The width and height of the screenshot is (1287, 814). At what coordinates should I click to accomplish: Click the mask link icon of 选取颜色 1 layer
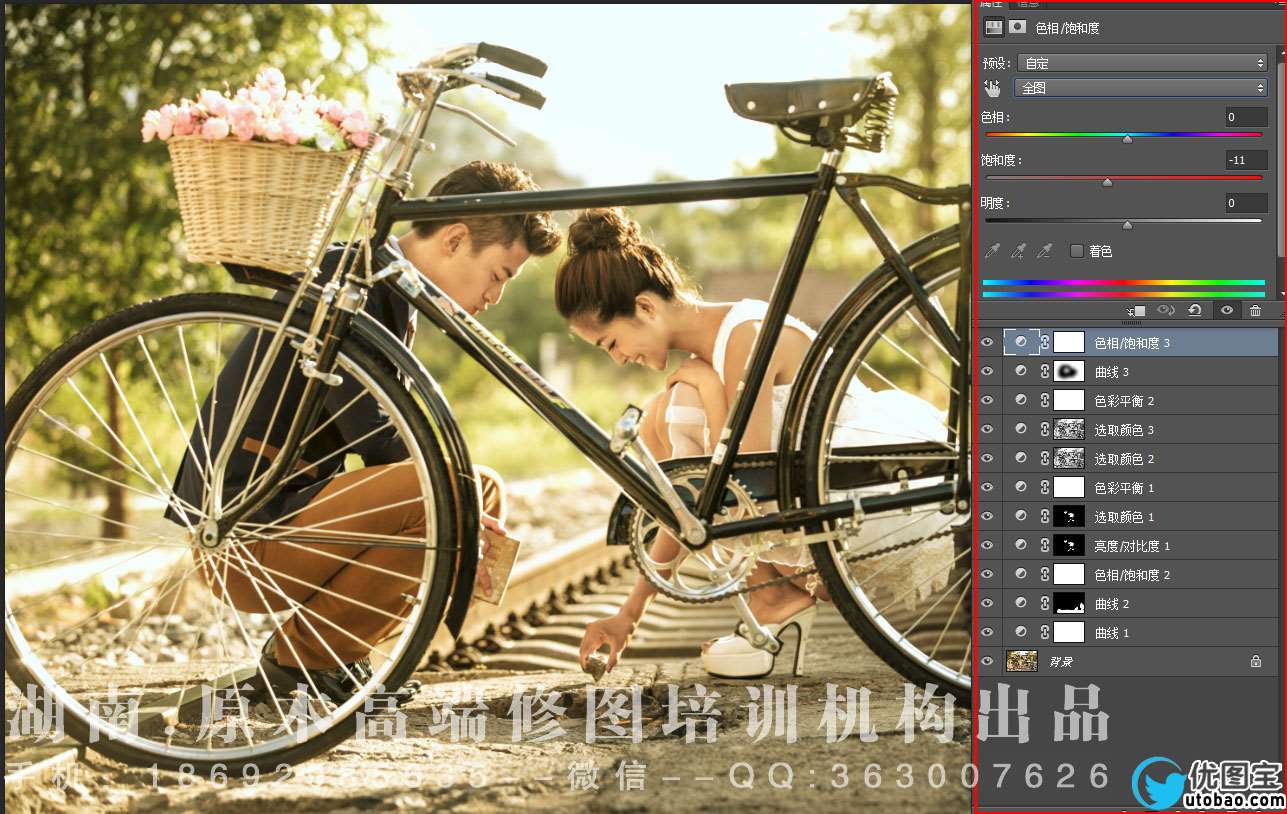tap(1045, 516)
